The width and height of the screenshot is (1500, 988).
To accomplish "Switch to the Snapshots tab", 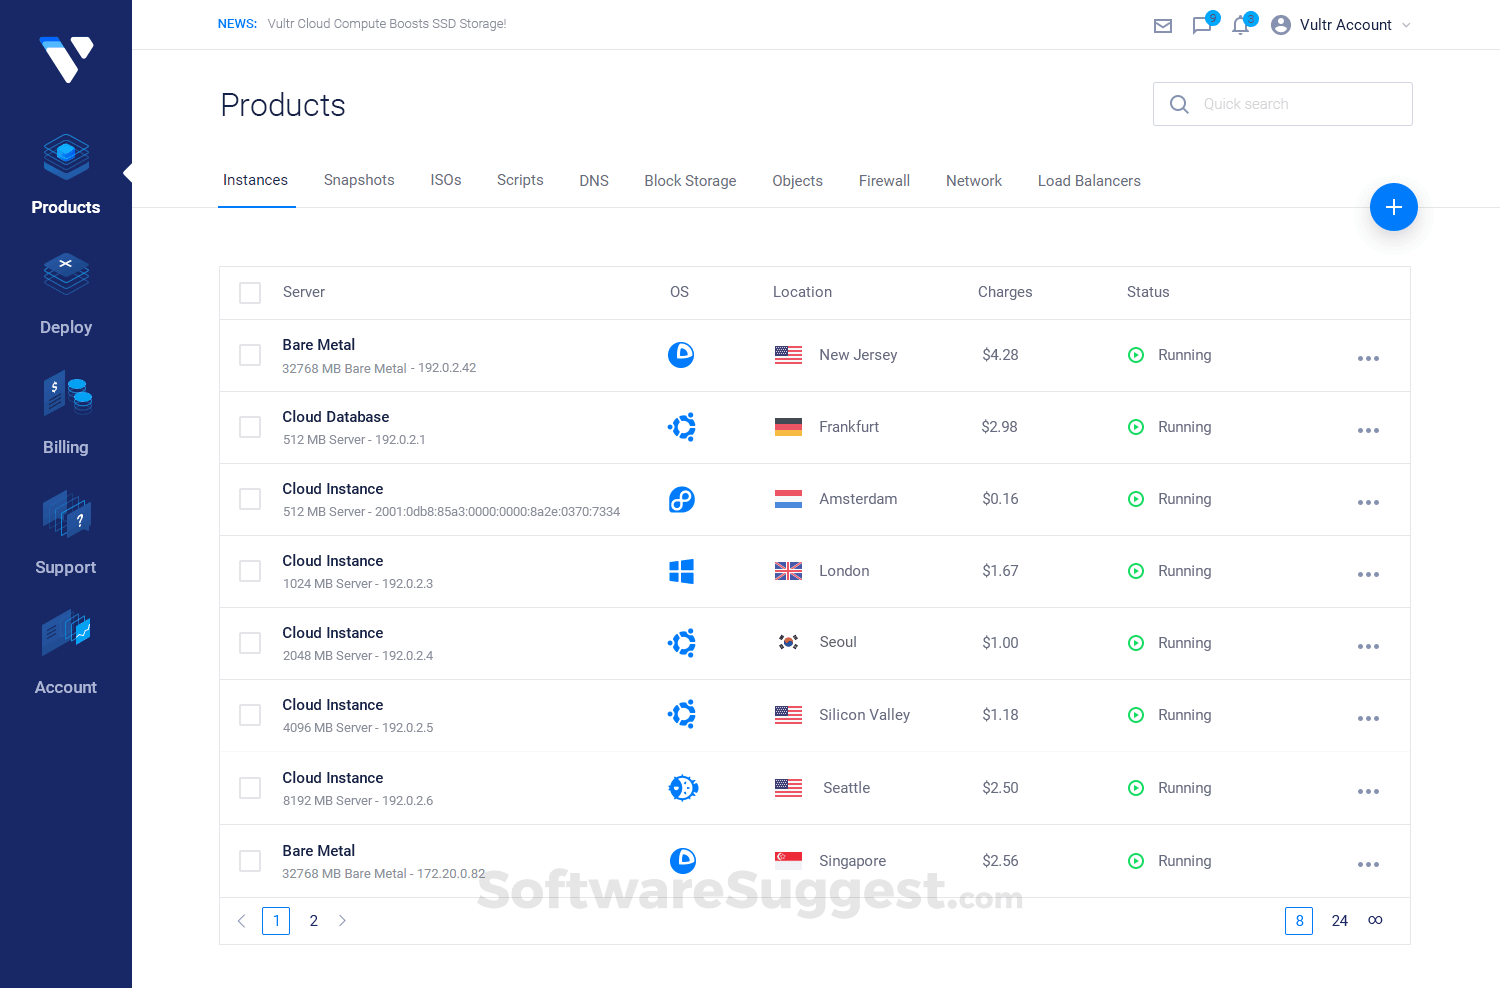I will tap(359, 180).
